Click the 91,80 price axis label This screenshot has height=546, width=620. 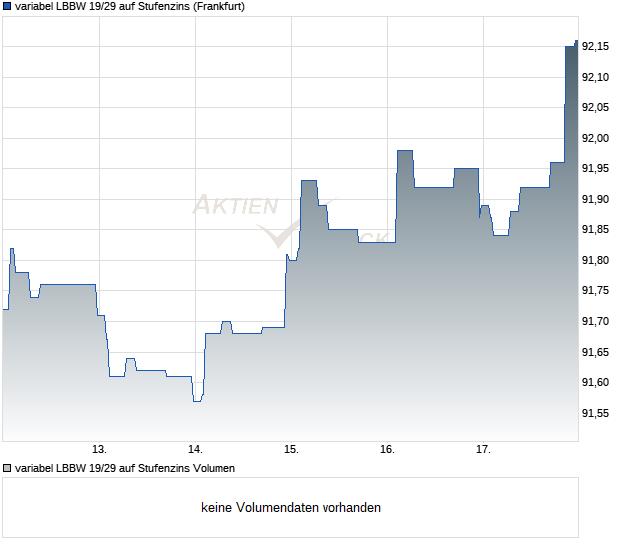(595, 260)
